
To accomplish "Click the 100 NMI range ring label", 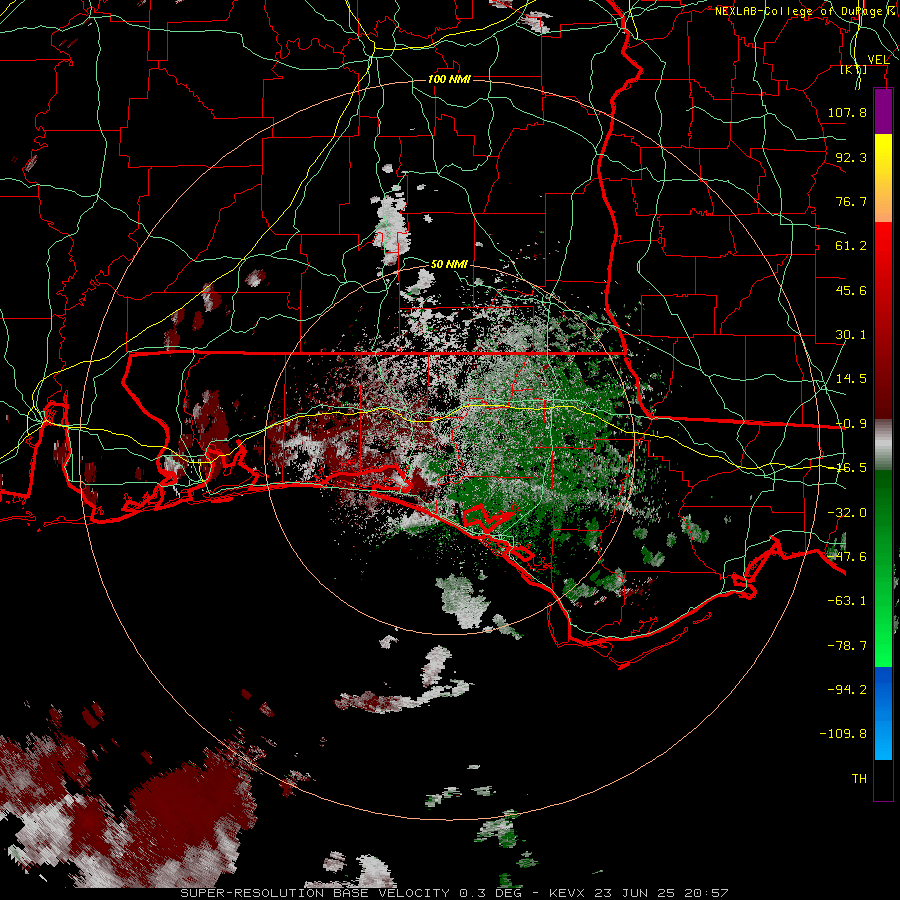I will pyautogui.click(x=449, y=79).
